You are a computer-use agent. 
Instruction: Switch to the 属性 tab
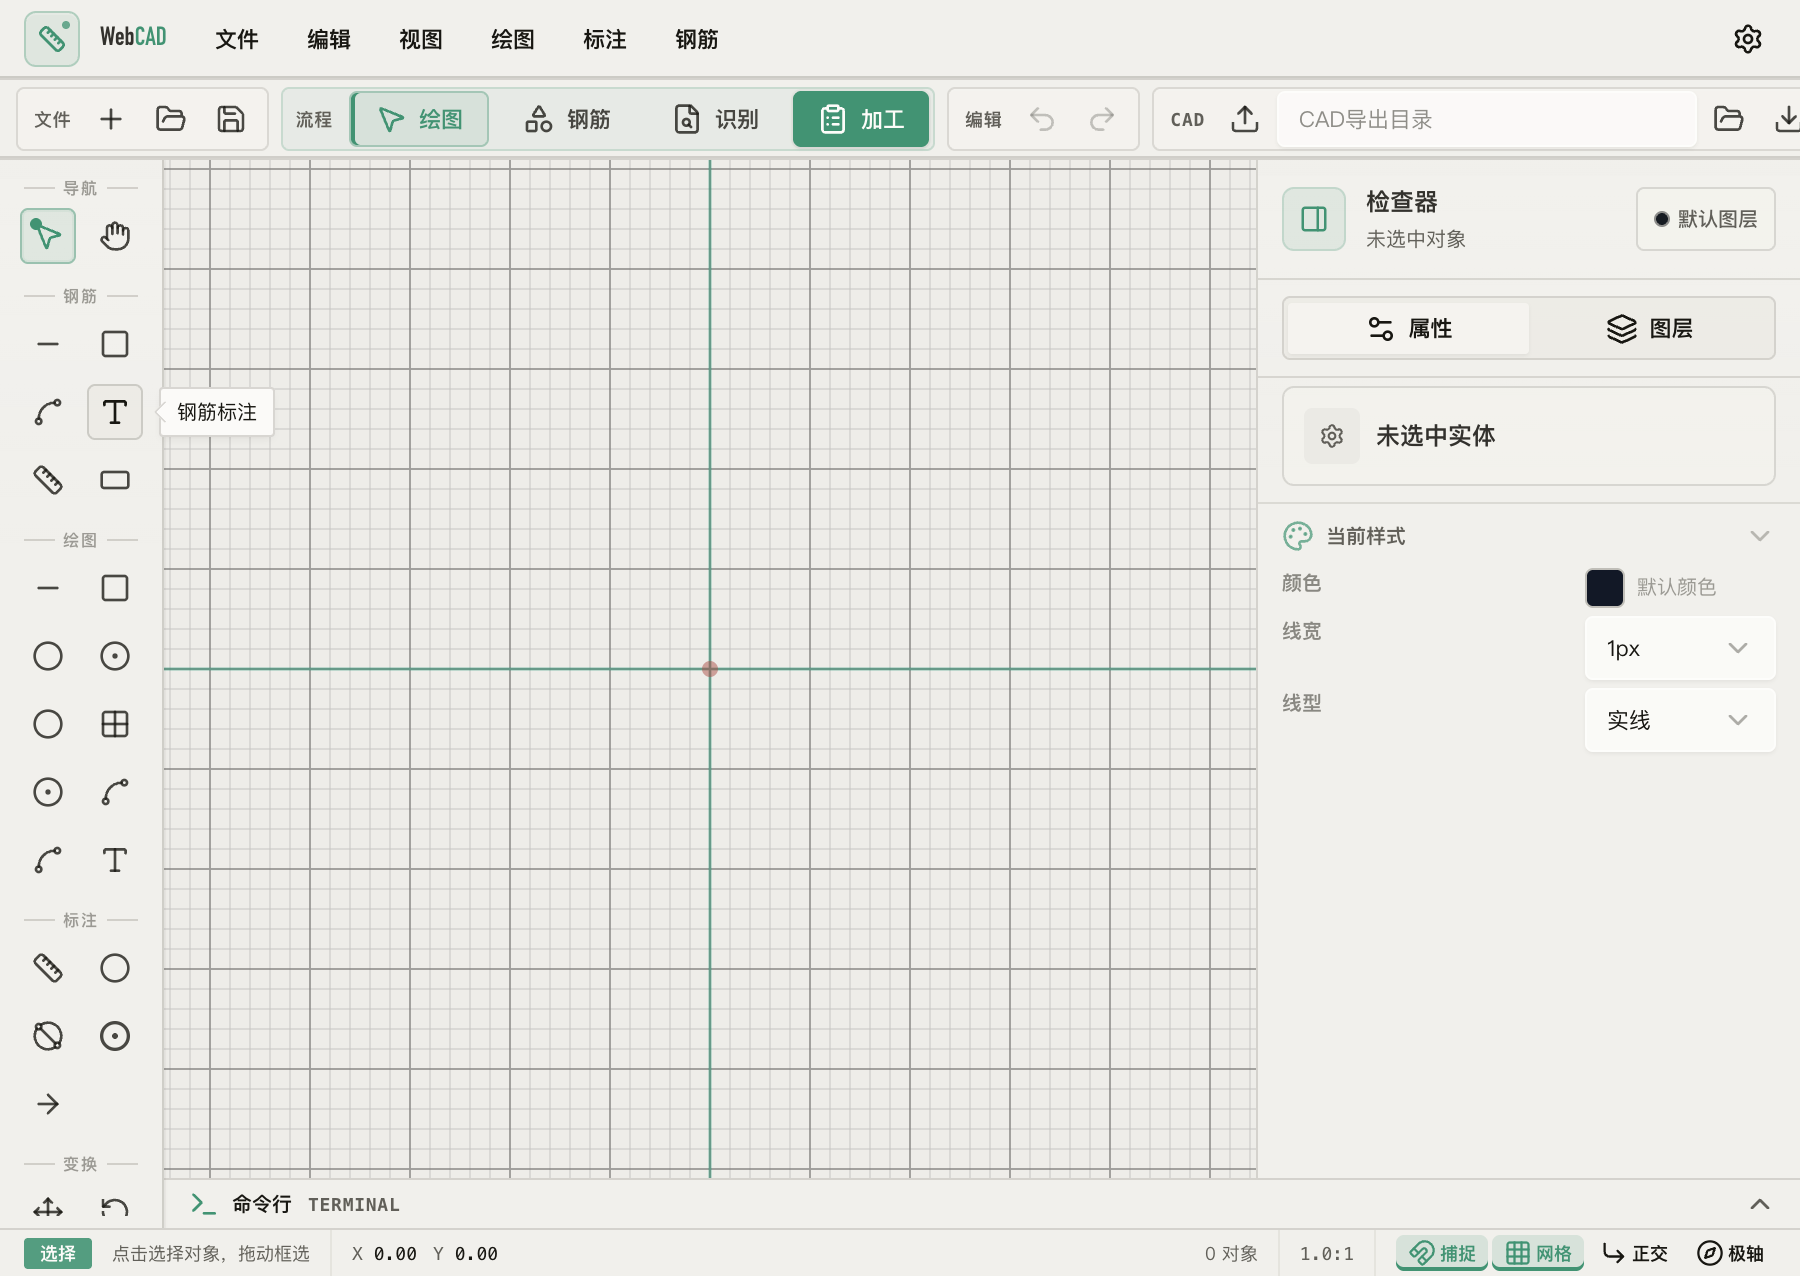click(1408, 328)
